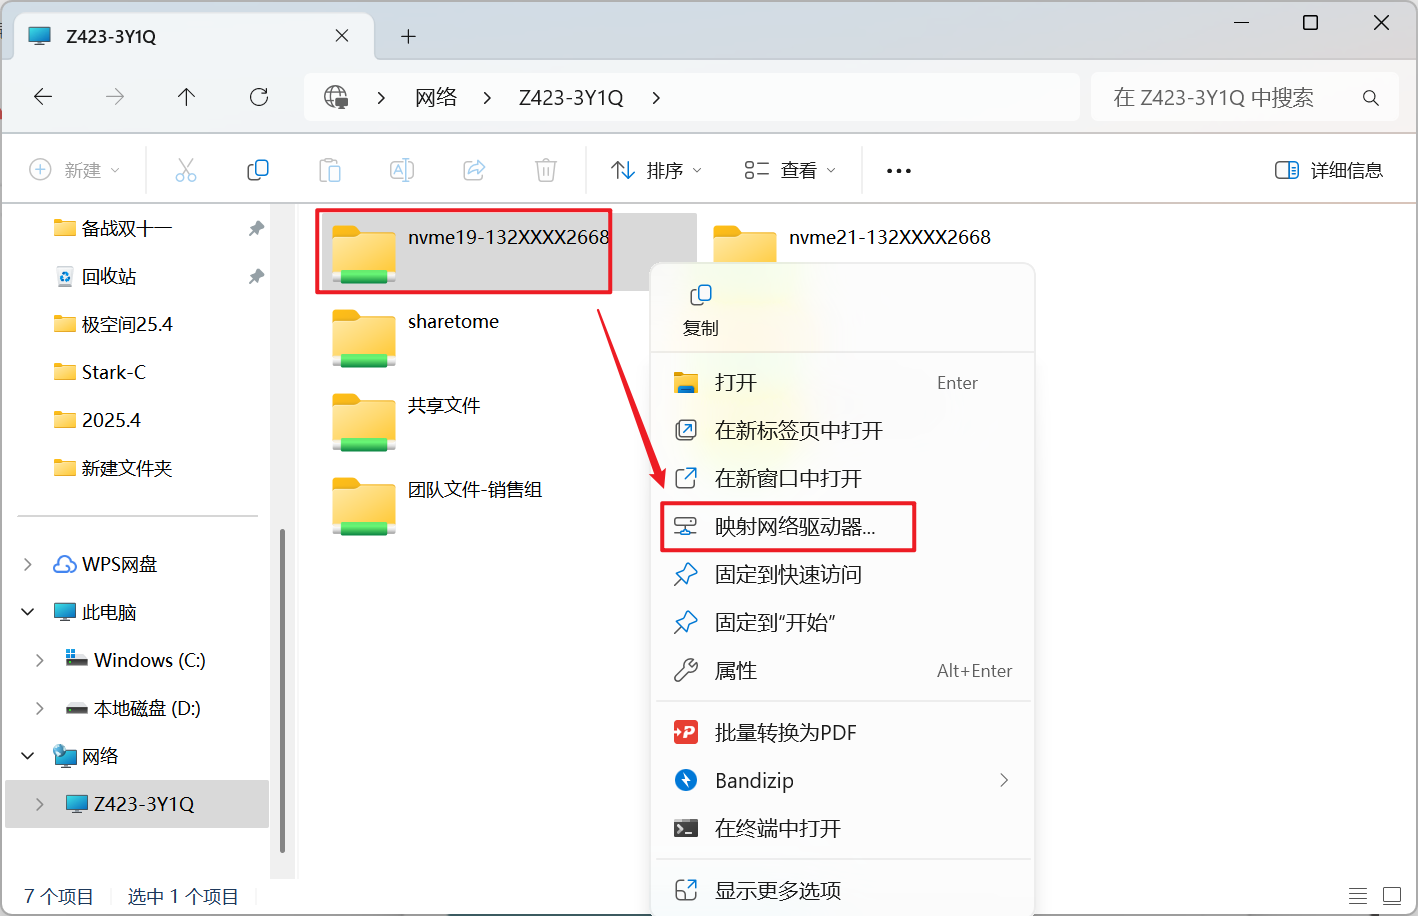The height and width of the screenshot is (916, 1418).
Task: Switch to details list view icon
Action: tap(1357, 895)
